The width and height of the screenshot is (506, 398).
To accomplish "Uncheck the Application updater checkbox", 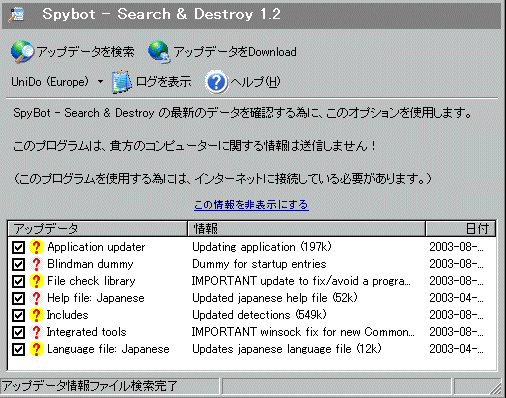I will (18, 247).
